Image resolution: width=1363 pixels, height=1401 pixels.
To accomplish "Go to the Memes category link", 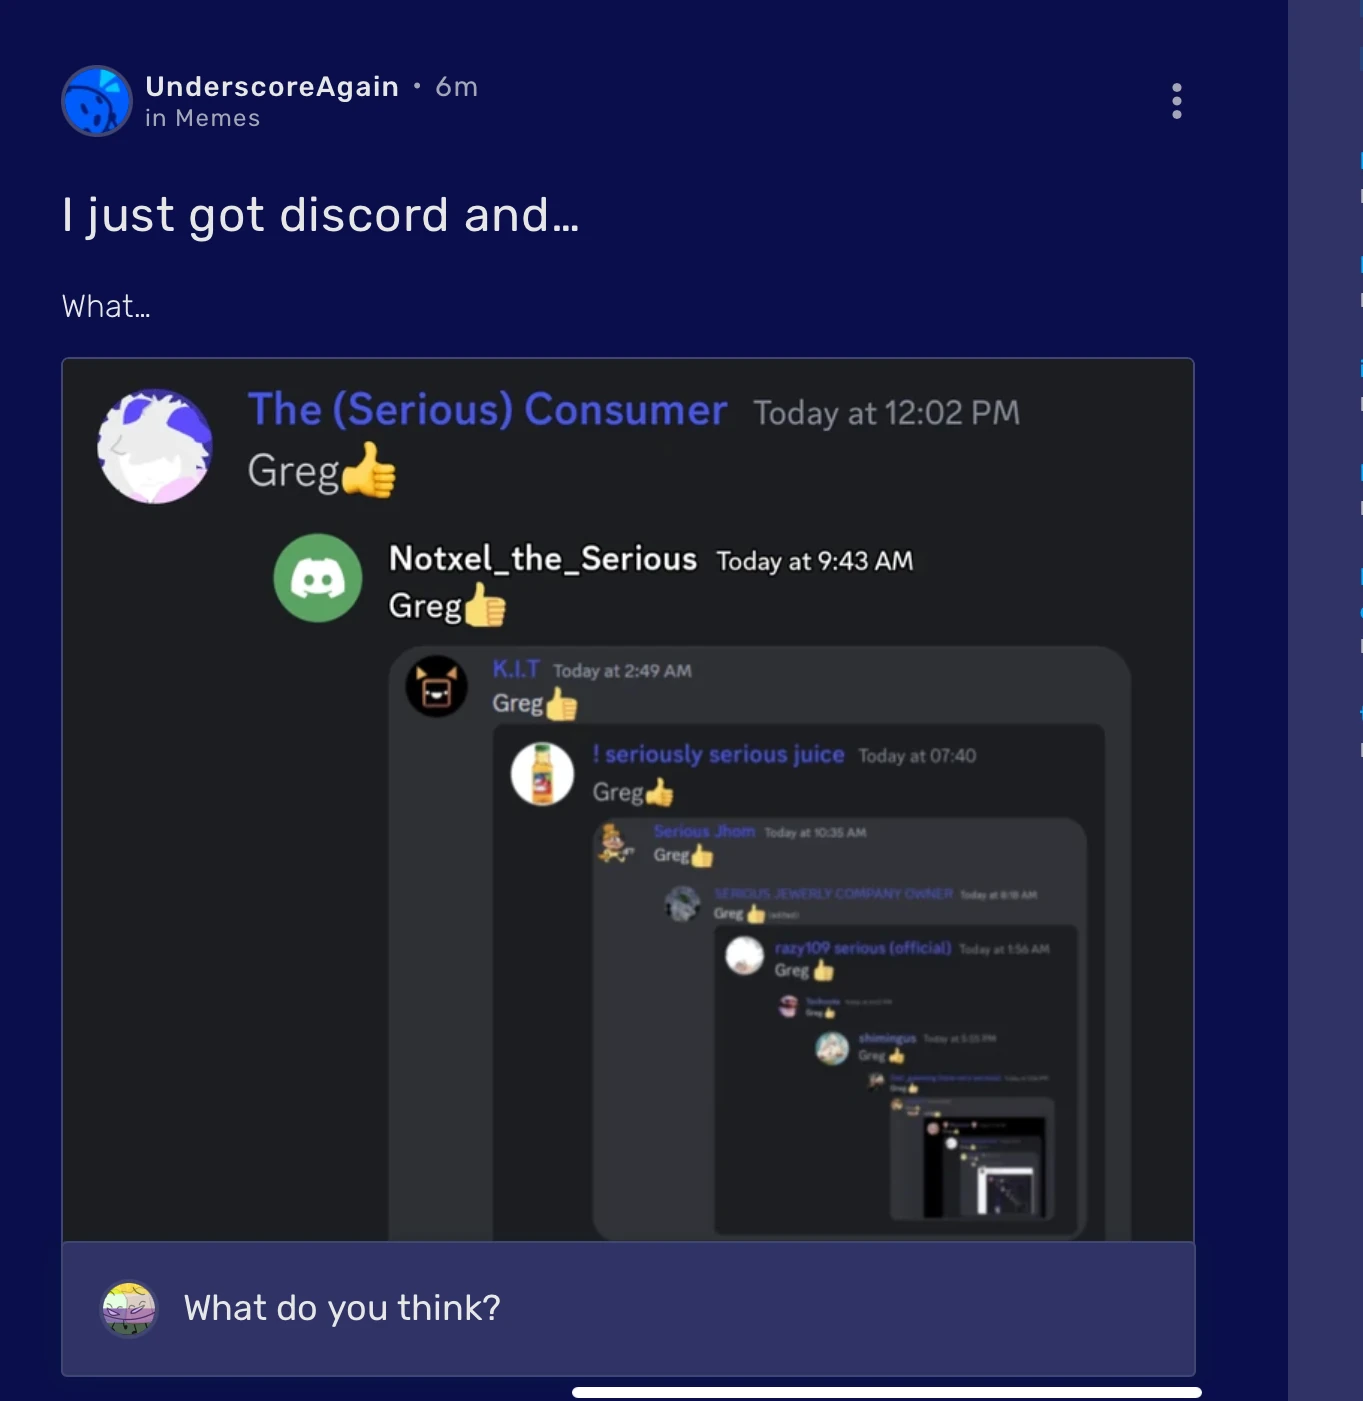I will click(218, 118).
